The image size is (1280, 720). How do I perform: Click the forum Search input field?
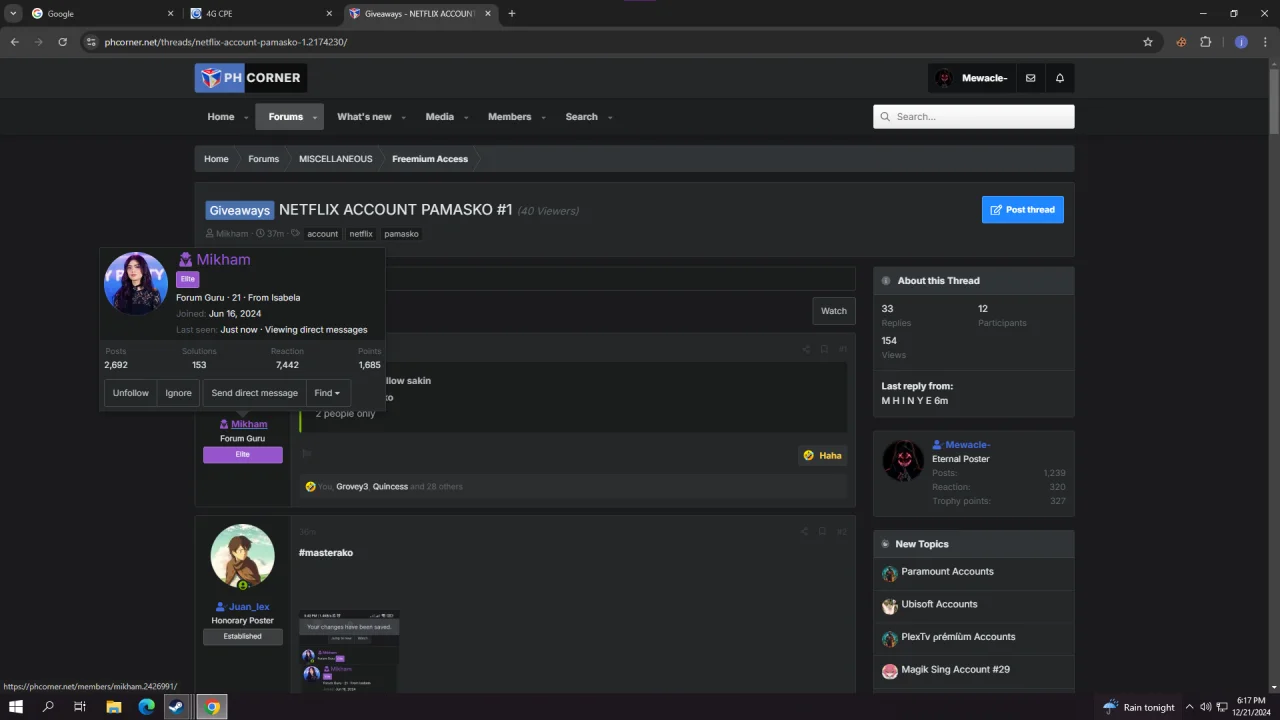974,117
